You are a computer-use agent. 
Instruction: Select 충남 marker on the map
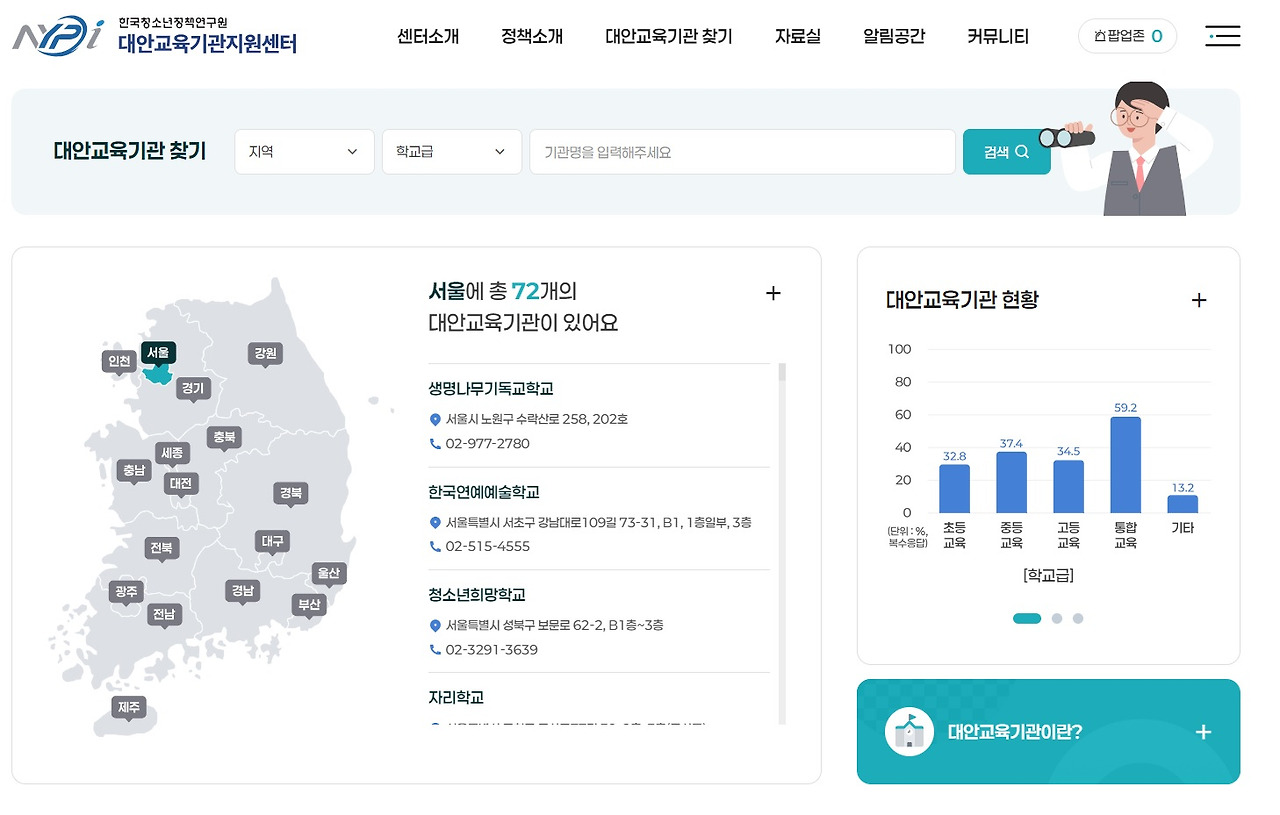[x=133, y=471]
